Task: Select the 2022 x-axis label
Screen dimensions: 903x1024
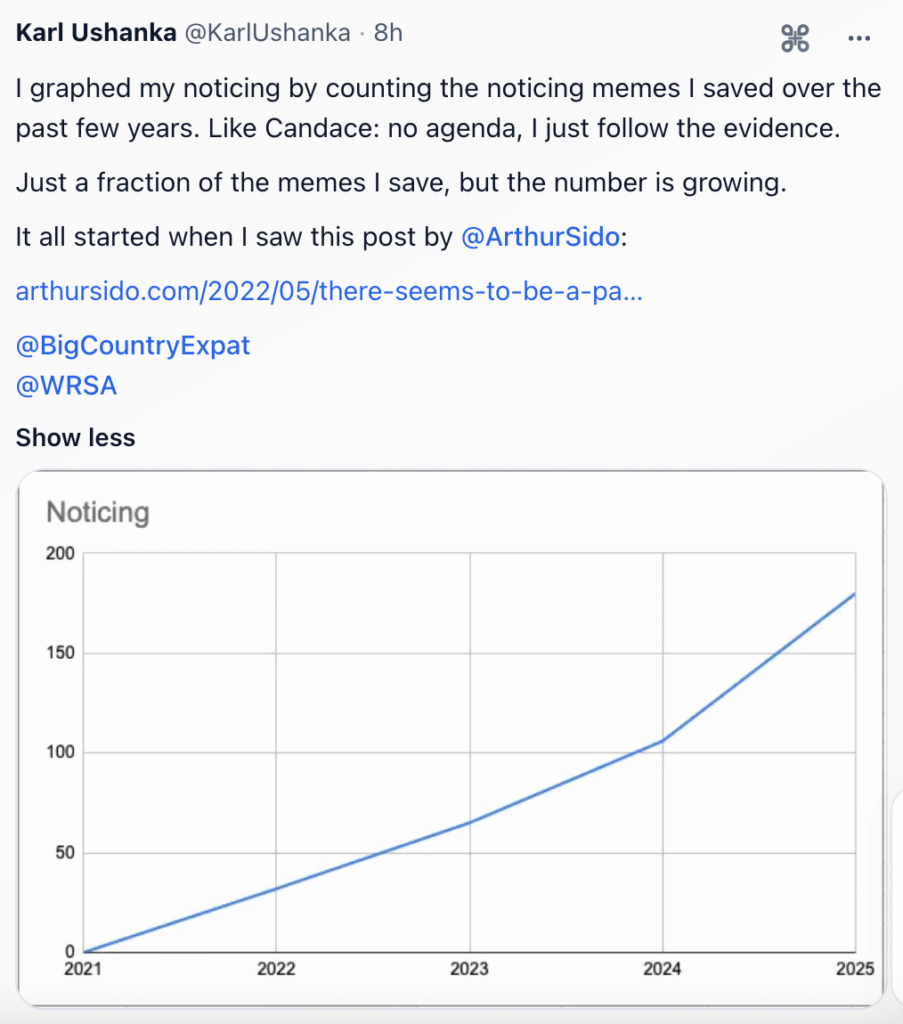Action: (x=276, y=969)
